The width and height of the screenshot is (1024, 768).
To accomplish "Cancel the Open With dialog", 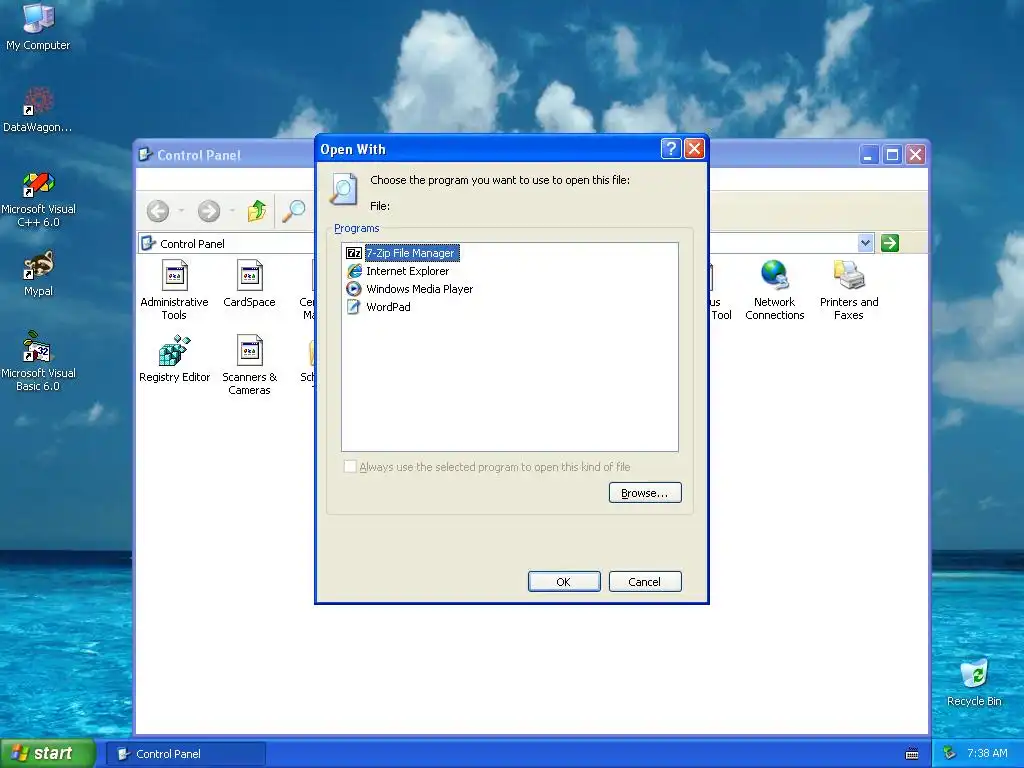I will click(645, 582).
